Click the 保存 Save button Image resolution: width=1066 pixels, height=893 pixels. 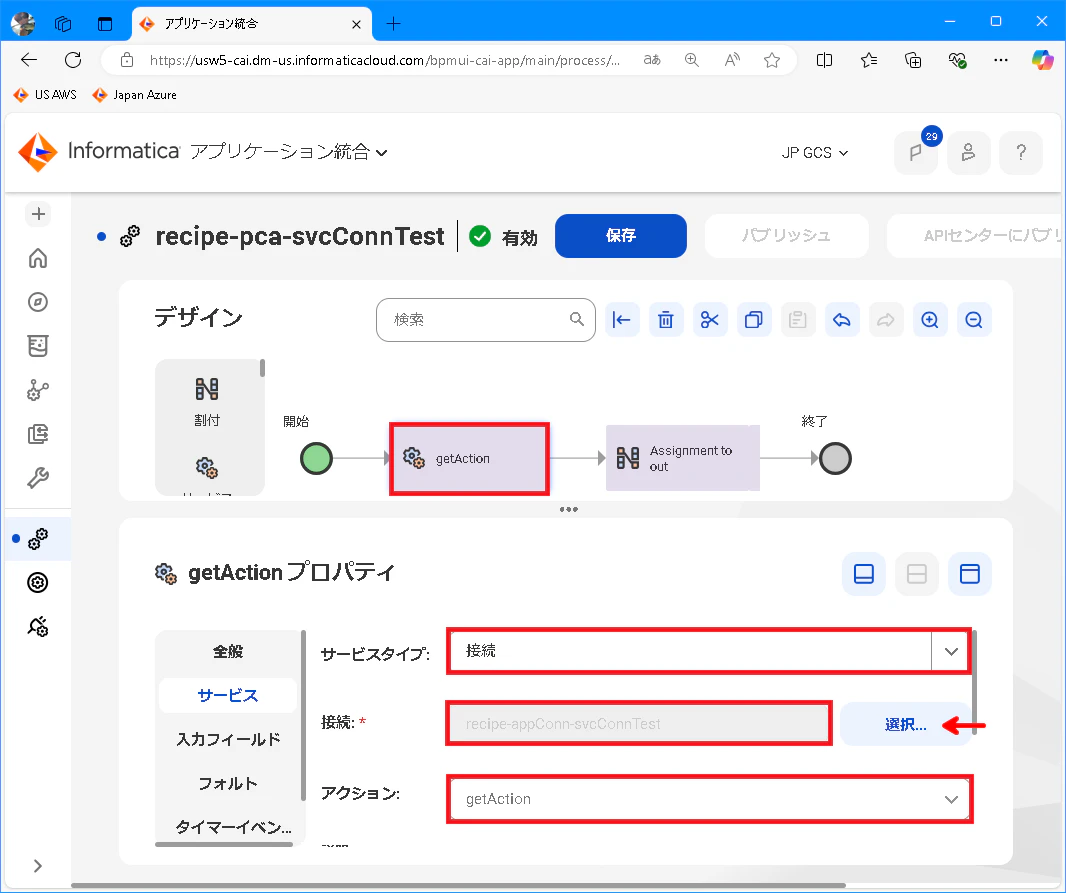tap(621, 236)
